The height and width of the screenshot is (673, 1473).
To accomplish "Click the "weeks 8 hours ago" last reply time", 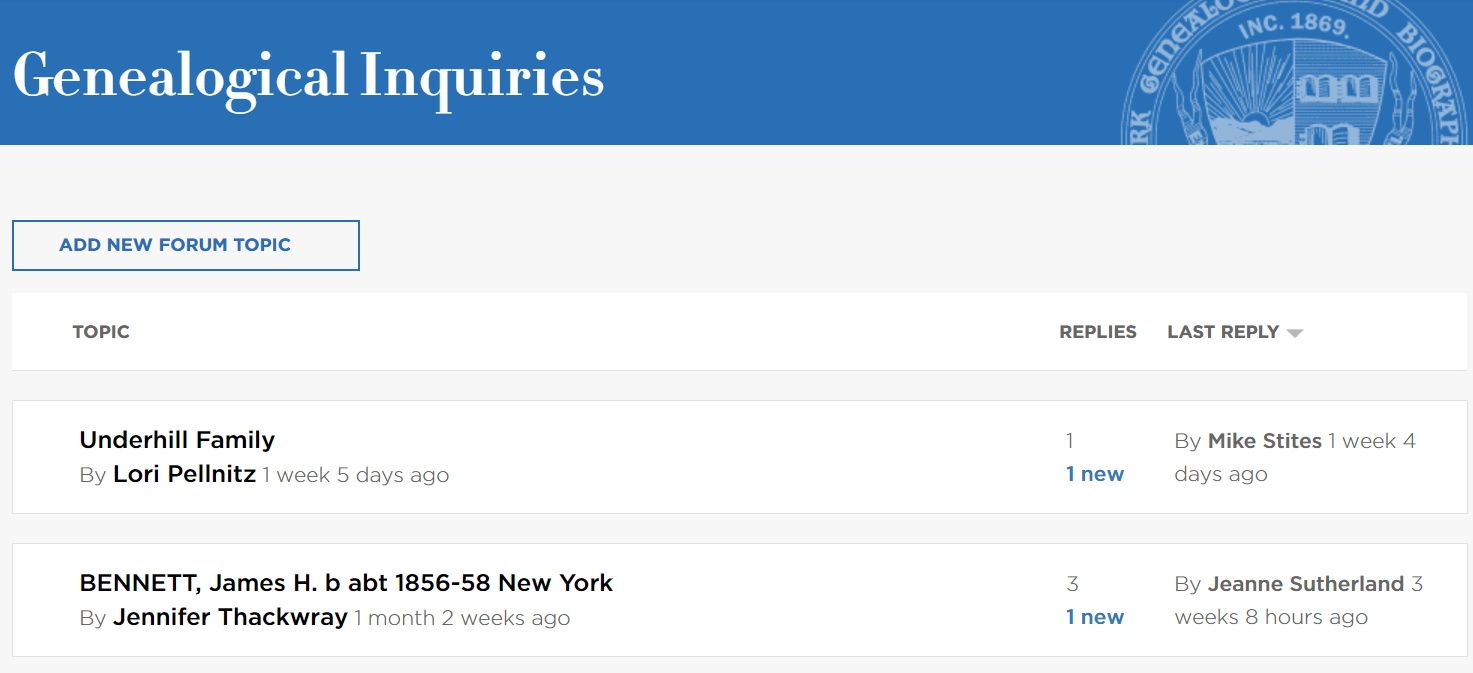I will click(x=1271, y=618).
